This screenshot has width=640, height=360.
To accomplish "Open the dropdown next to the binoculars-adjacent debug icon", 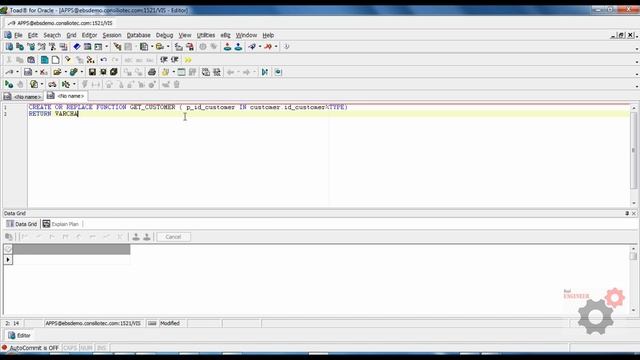I will [74, 84].
